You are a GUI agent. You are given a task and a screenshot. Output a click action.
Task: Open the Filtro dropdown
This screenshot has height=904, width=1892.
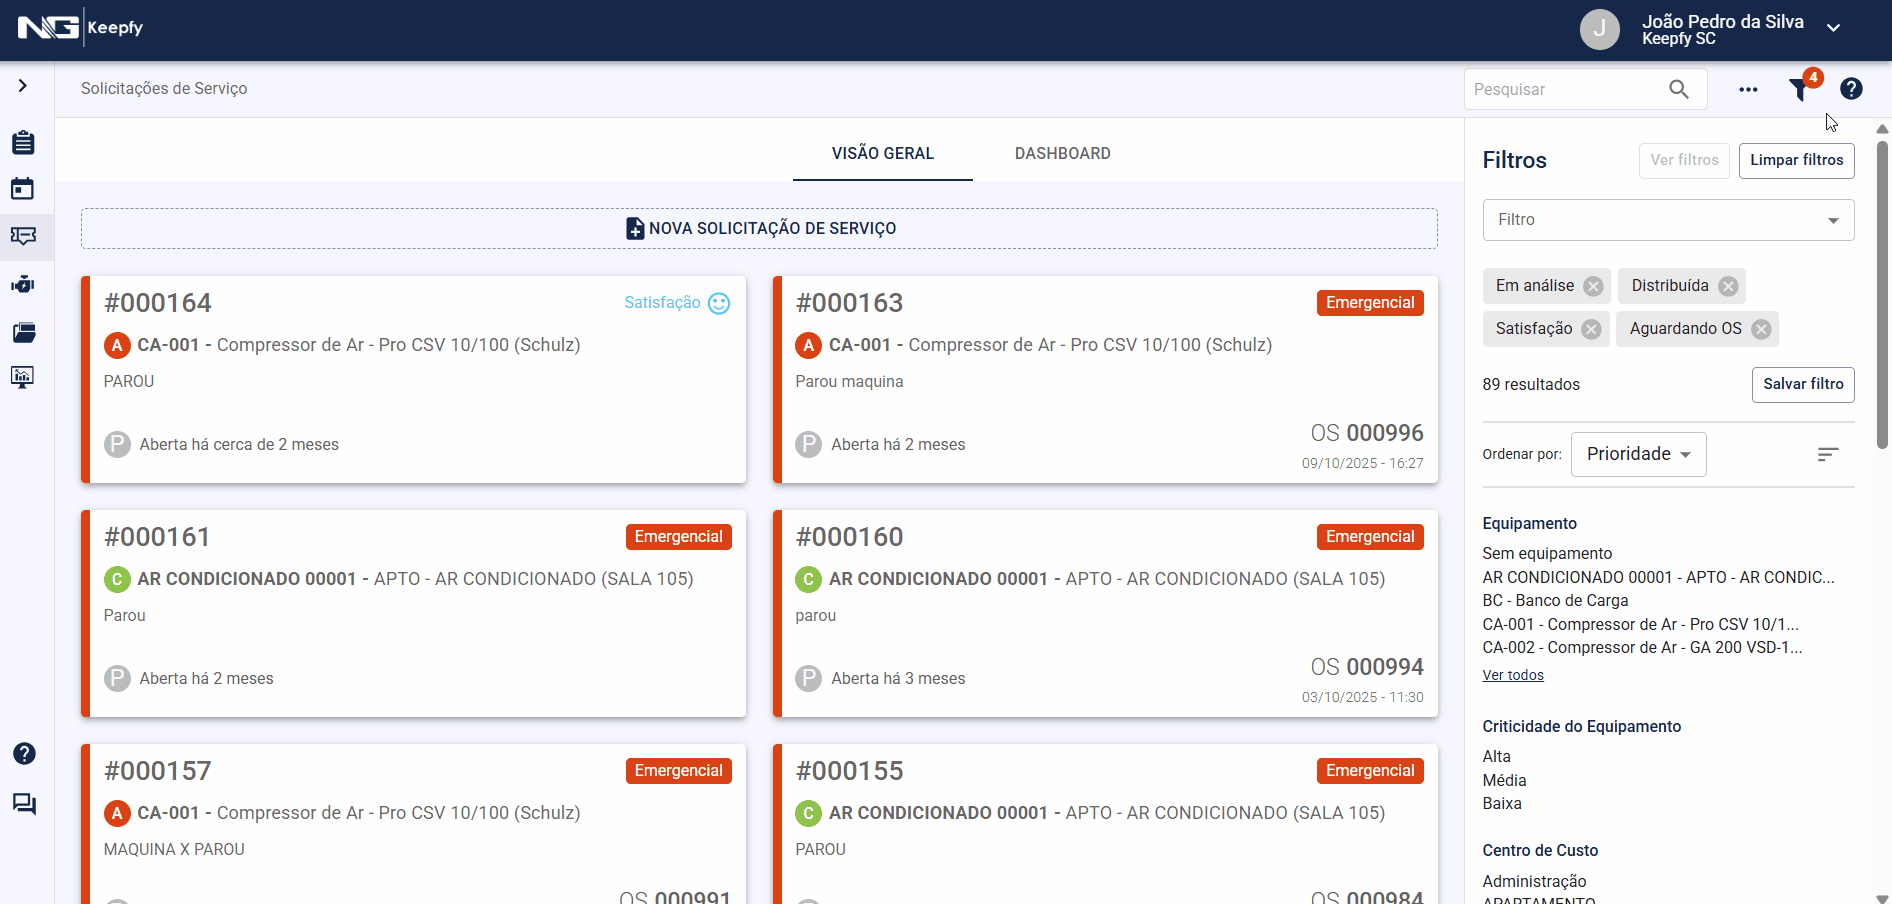1668,220
